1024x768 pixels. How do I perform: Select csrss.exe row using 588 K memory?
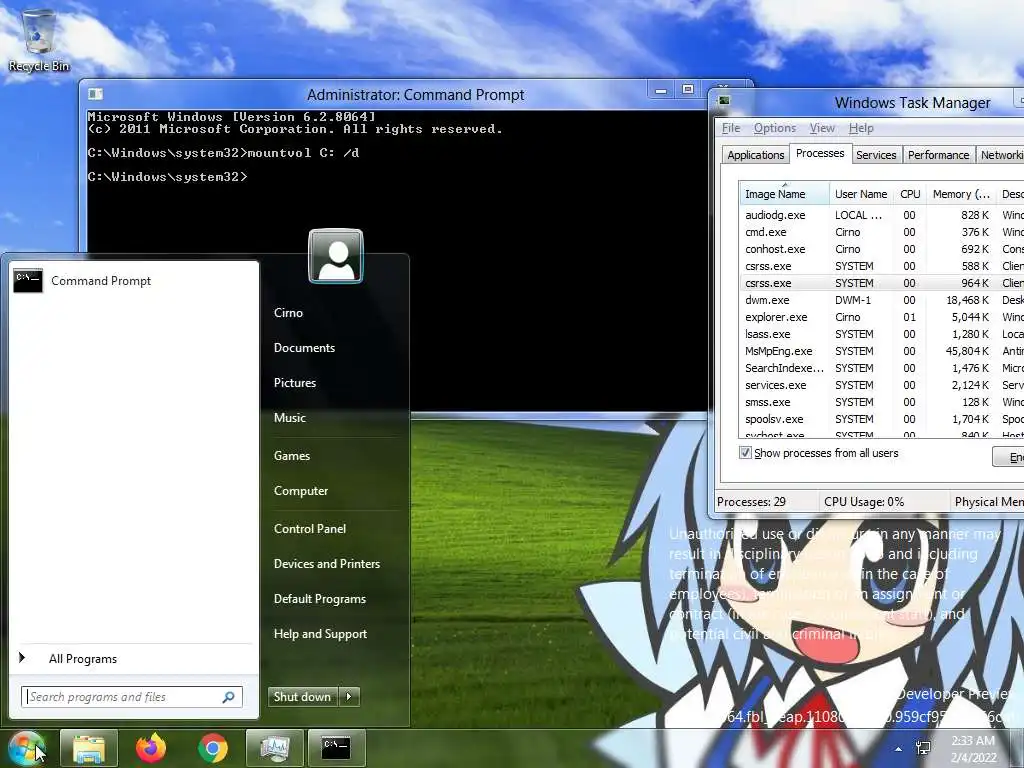coord(882,266)
